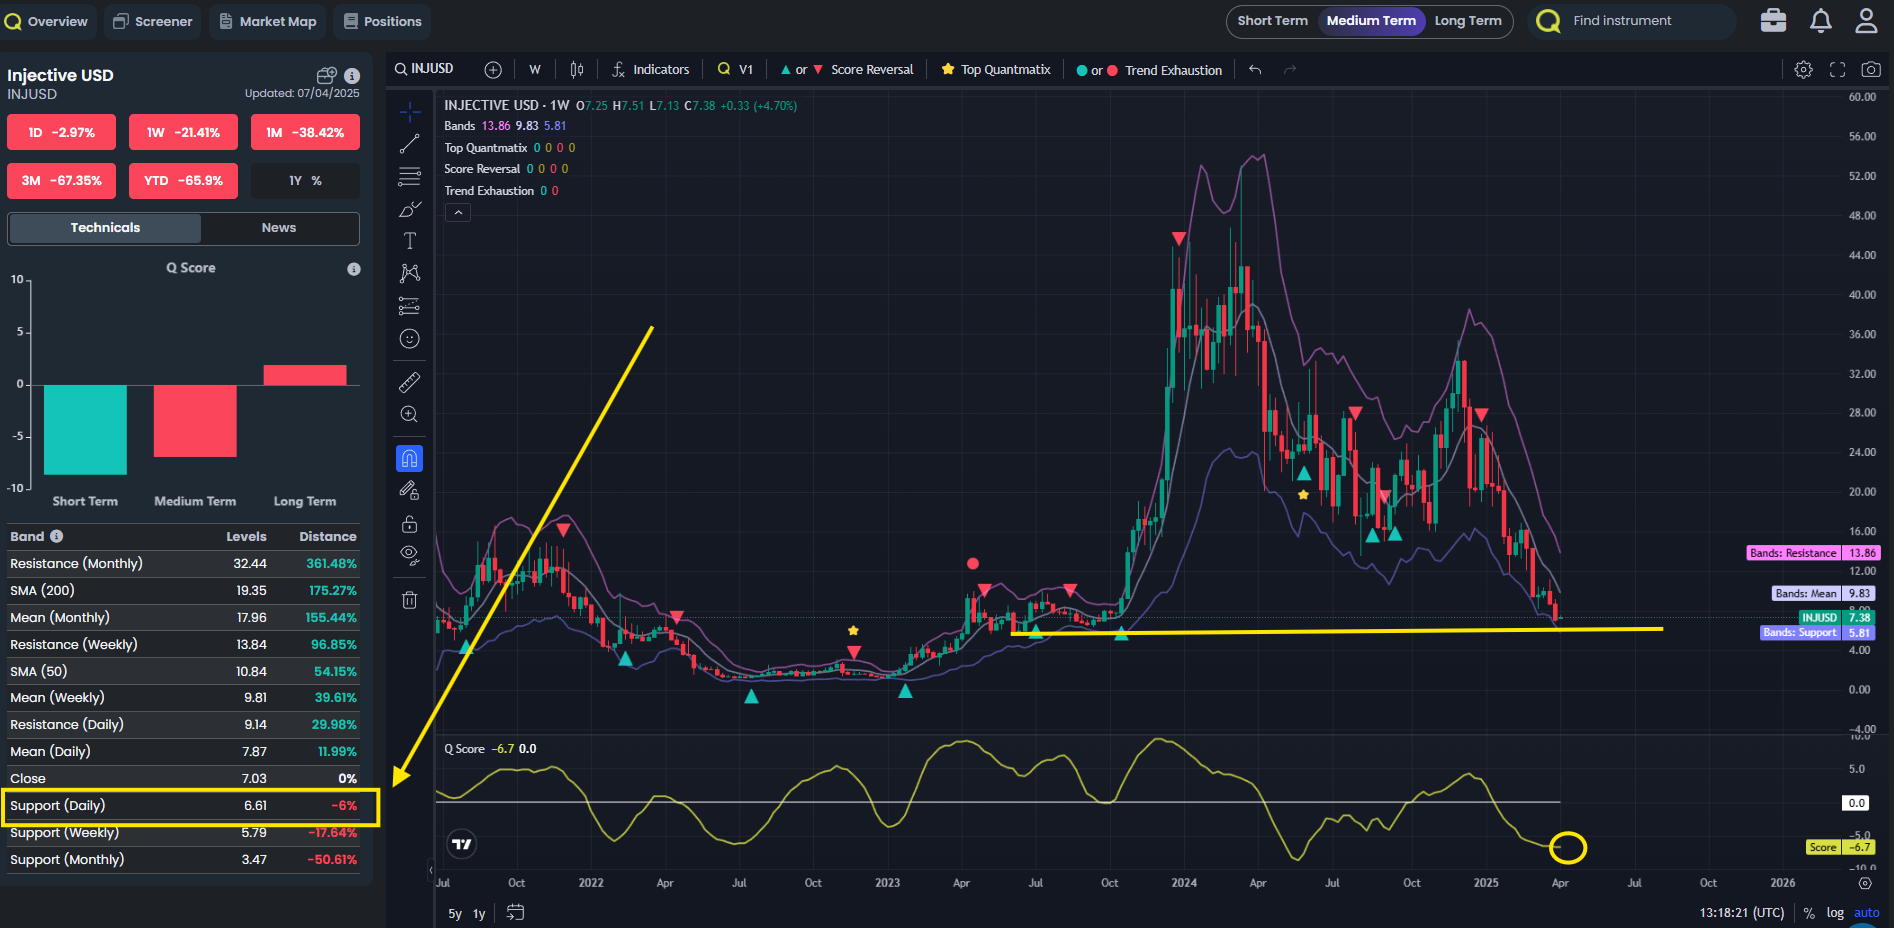The height and width of the screenshot is (928, 1894).
Task: Toggle the percent scale mode
Action: pyautogui.click(x=1809, y=913)
